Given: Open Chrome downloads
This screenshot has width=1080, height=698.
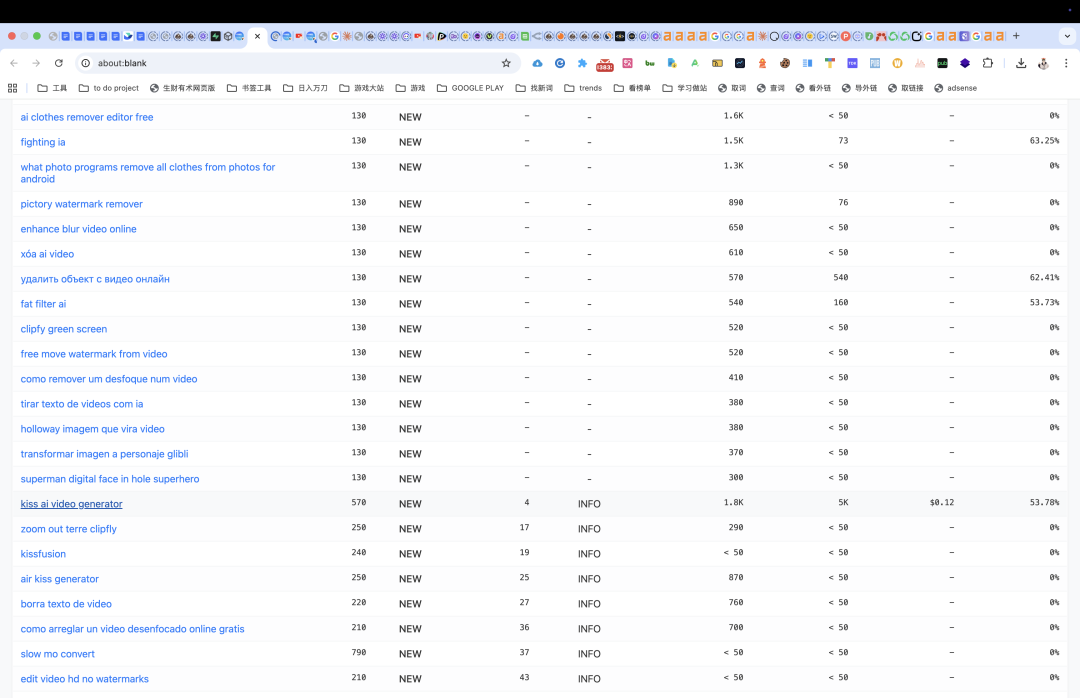Looking at the screenshot, I should 1021,63.
